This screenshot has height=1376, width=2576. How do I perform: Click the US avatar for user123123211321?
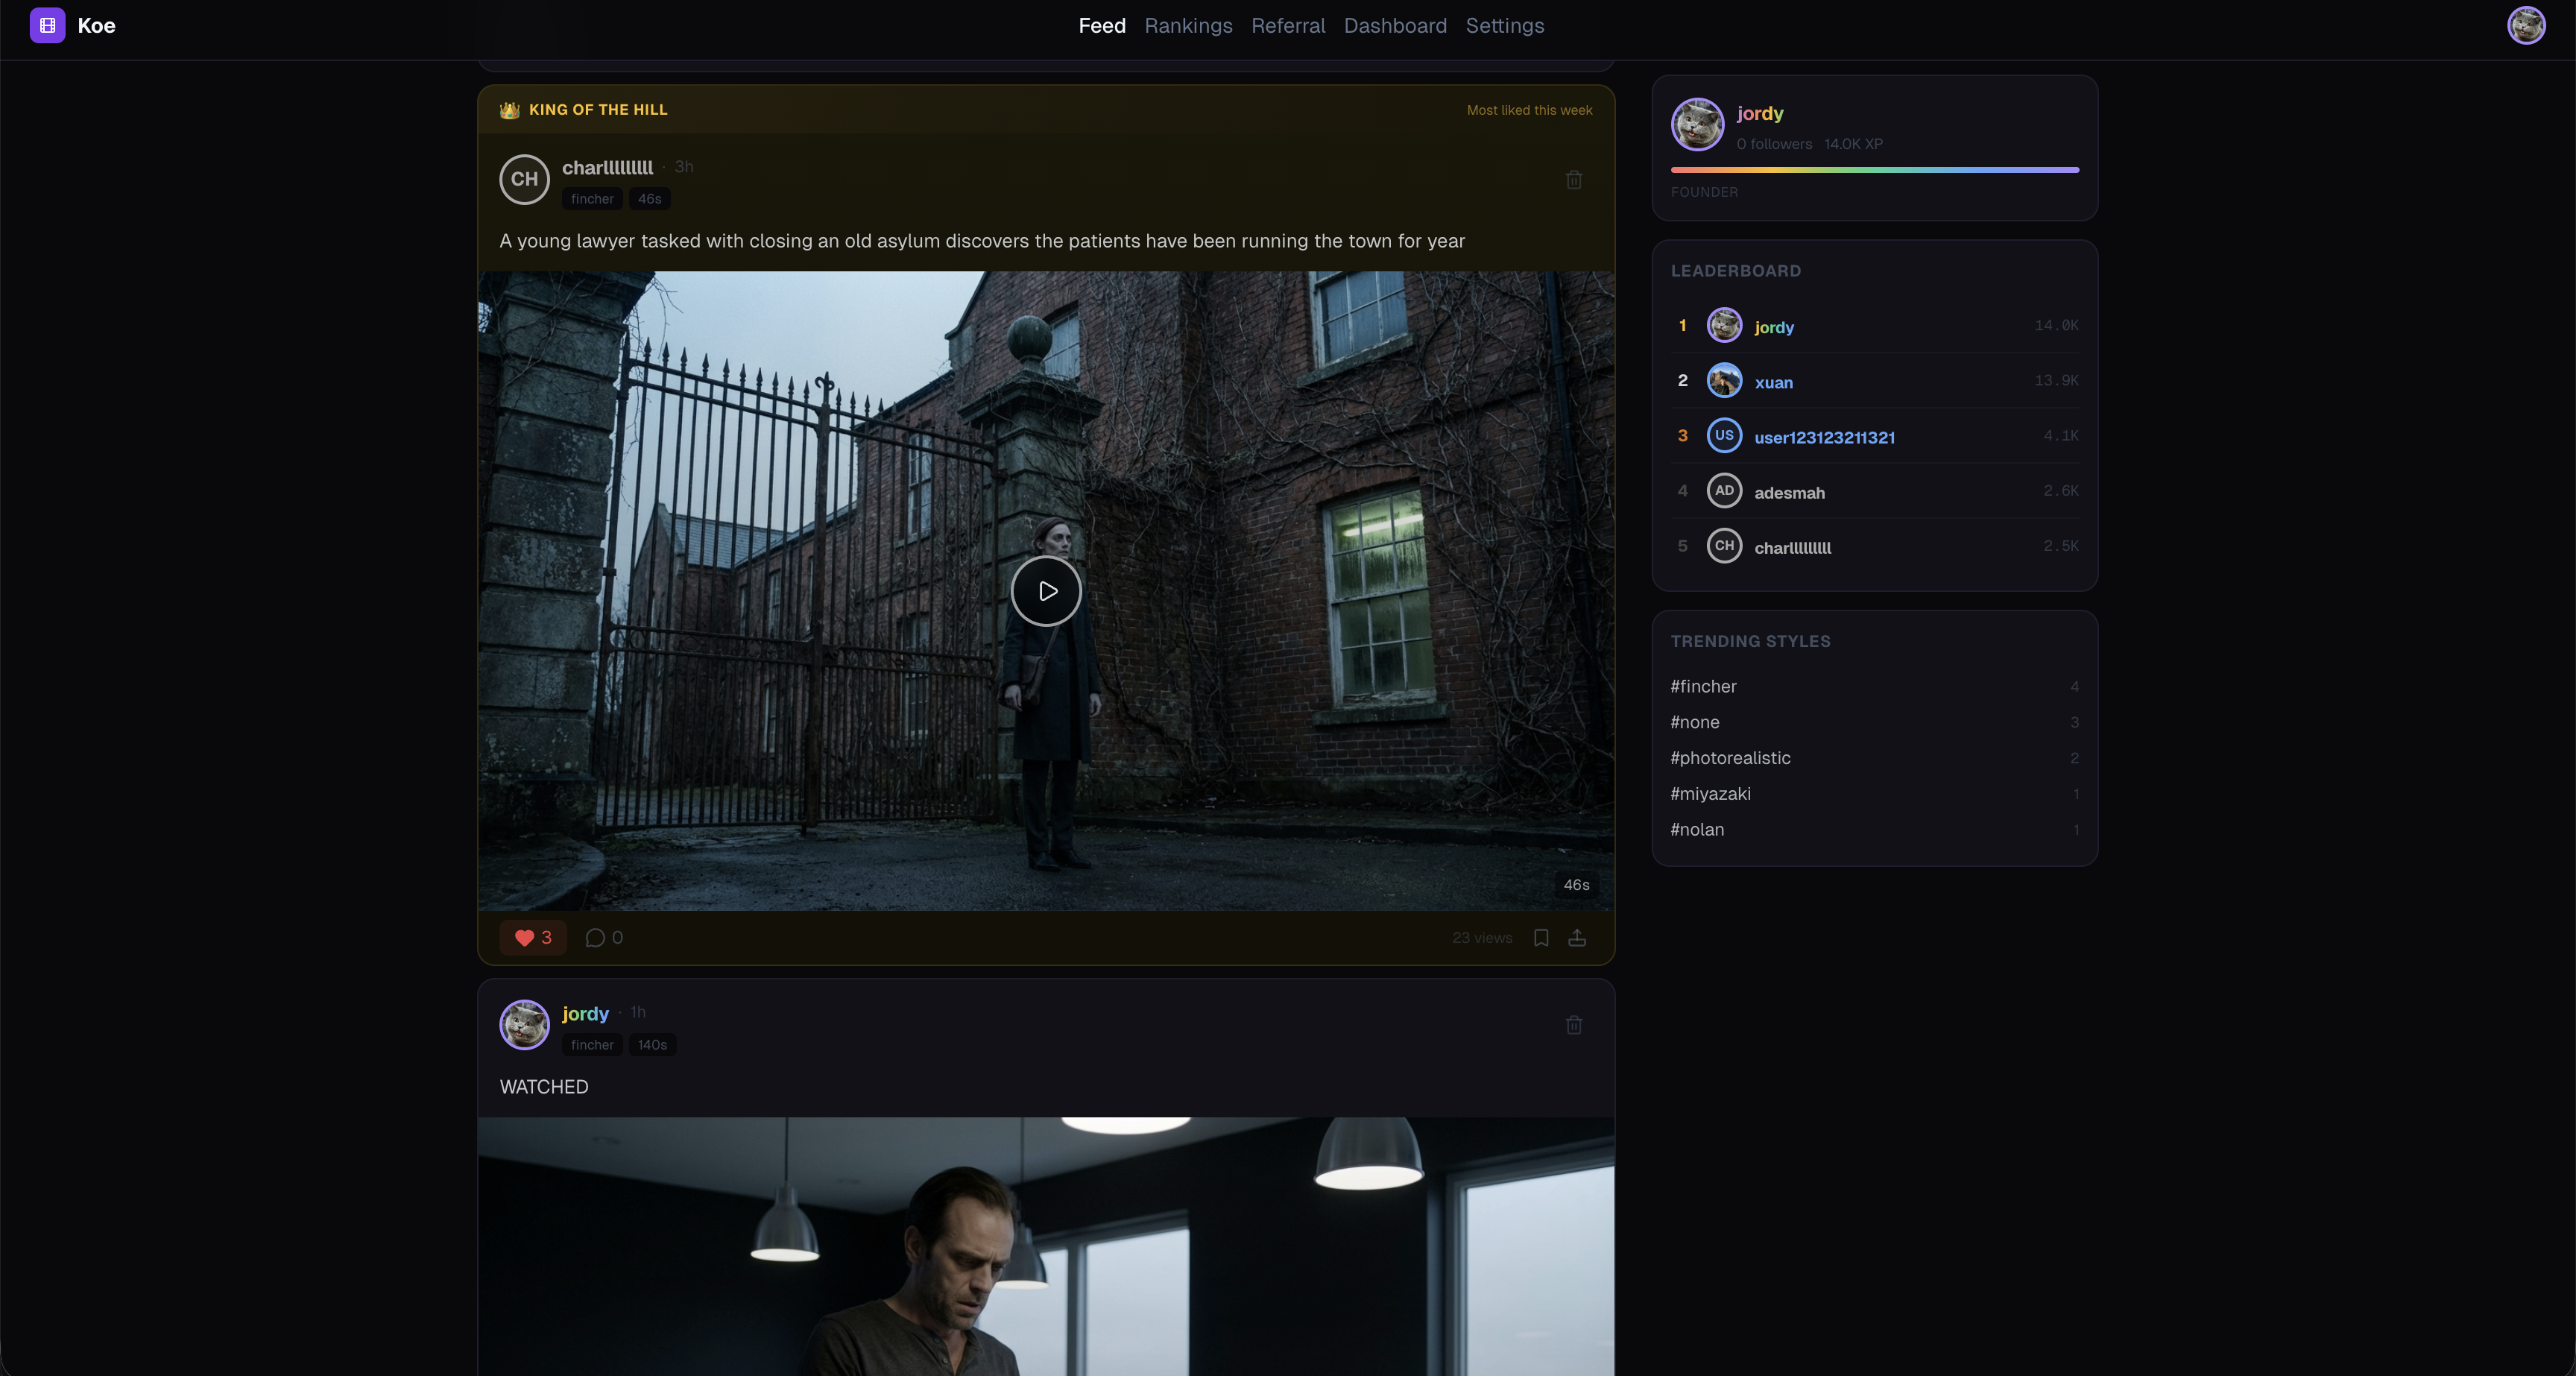[x=1724, y=435]
